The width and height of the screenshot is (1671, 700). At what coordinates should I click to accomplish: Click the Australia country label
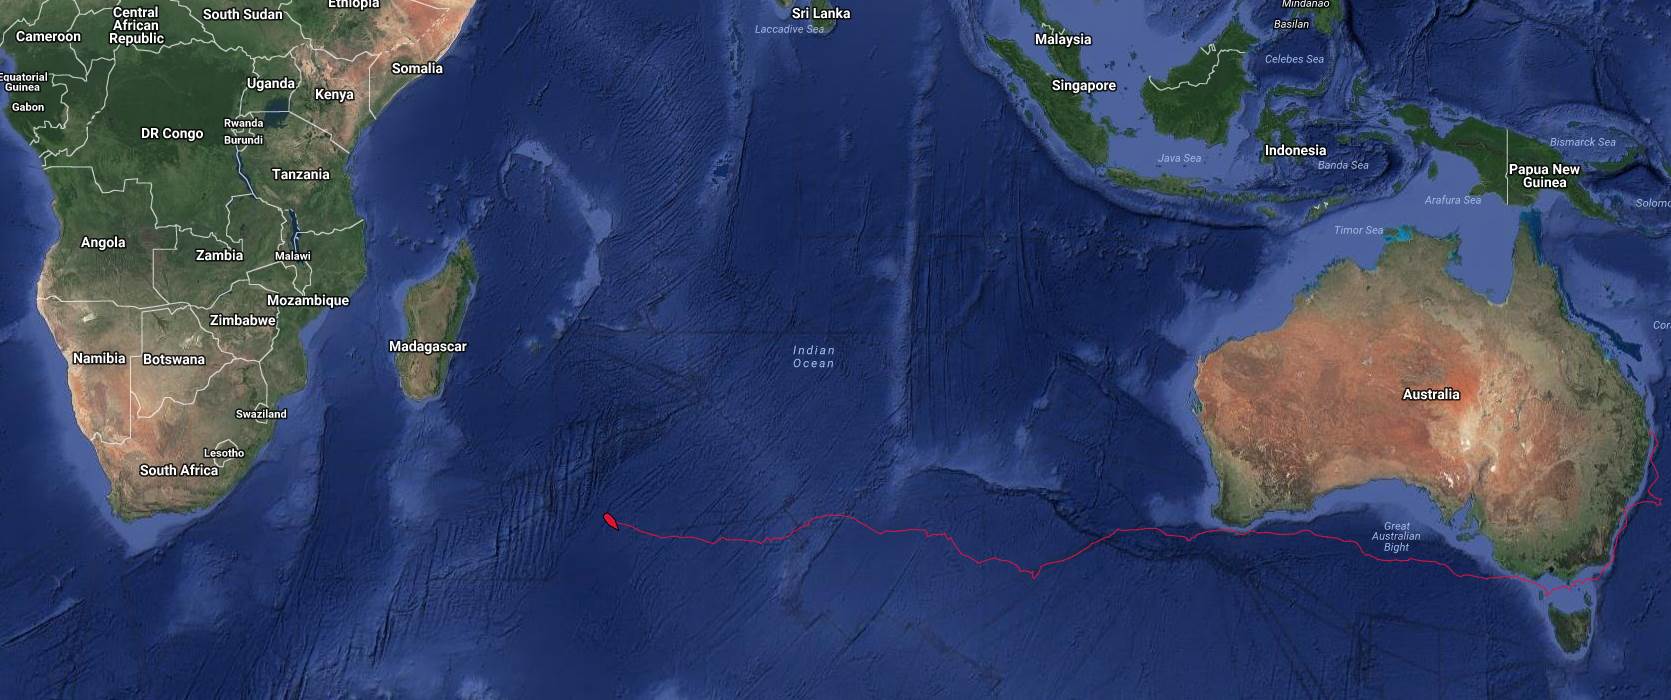1431,395
